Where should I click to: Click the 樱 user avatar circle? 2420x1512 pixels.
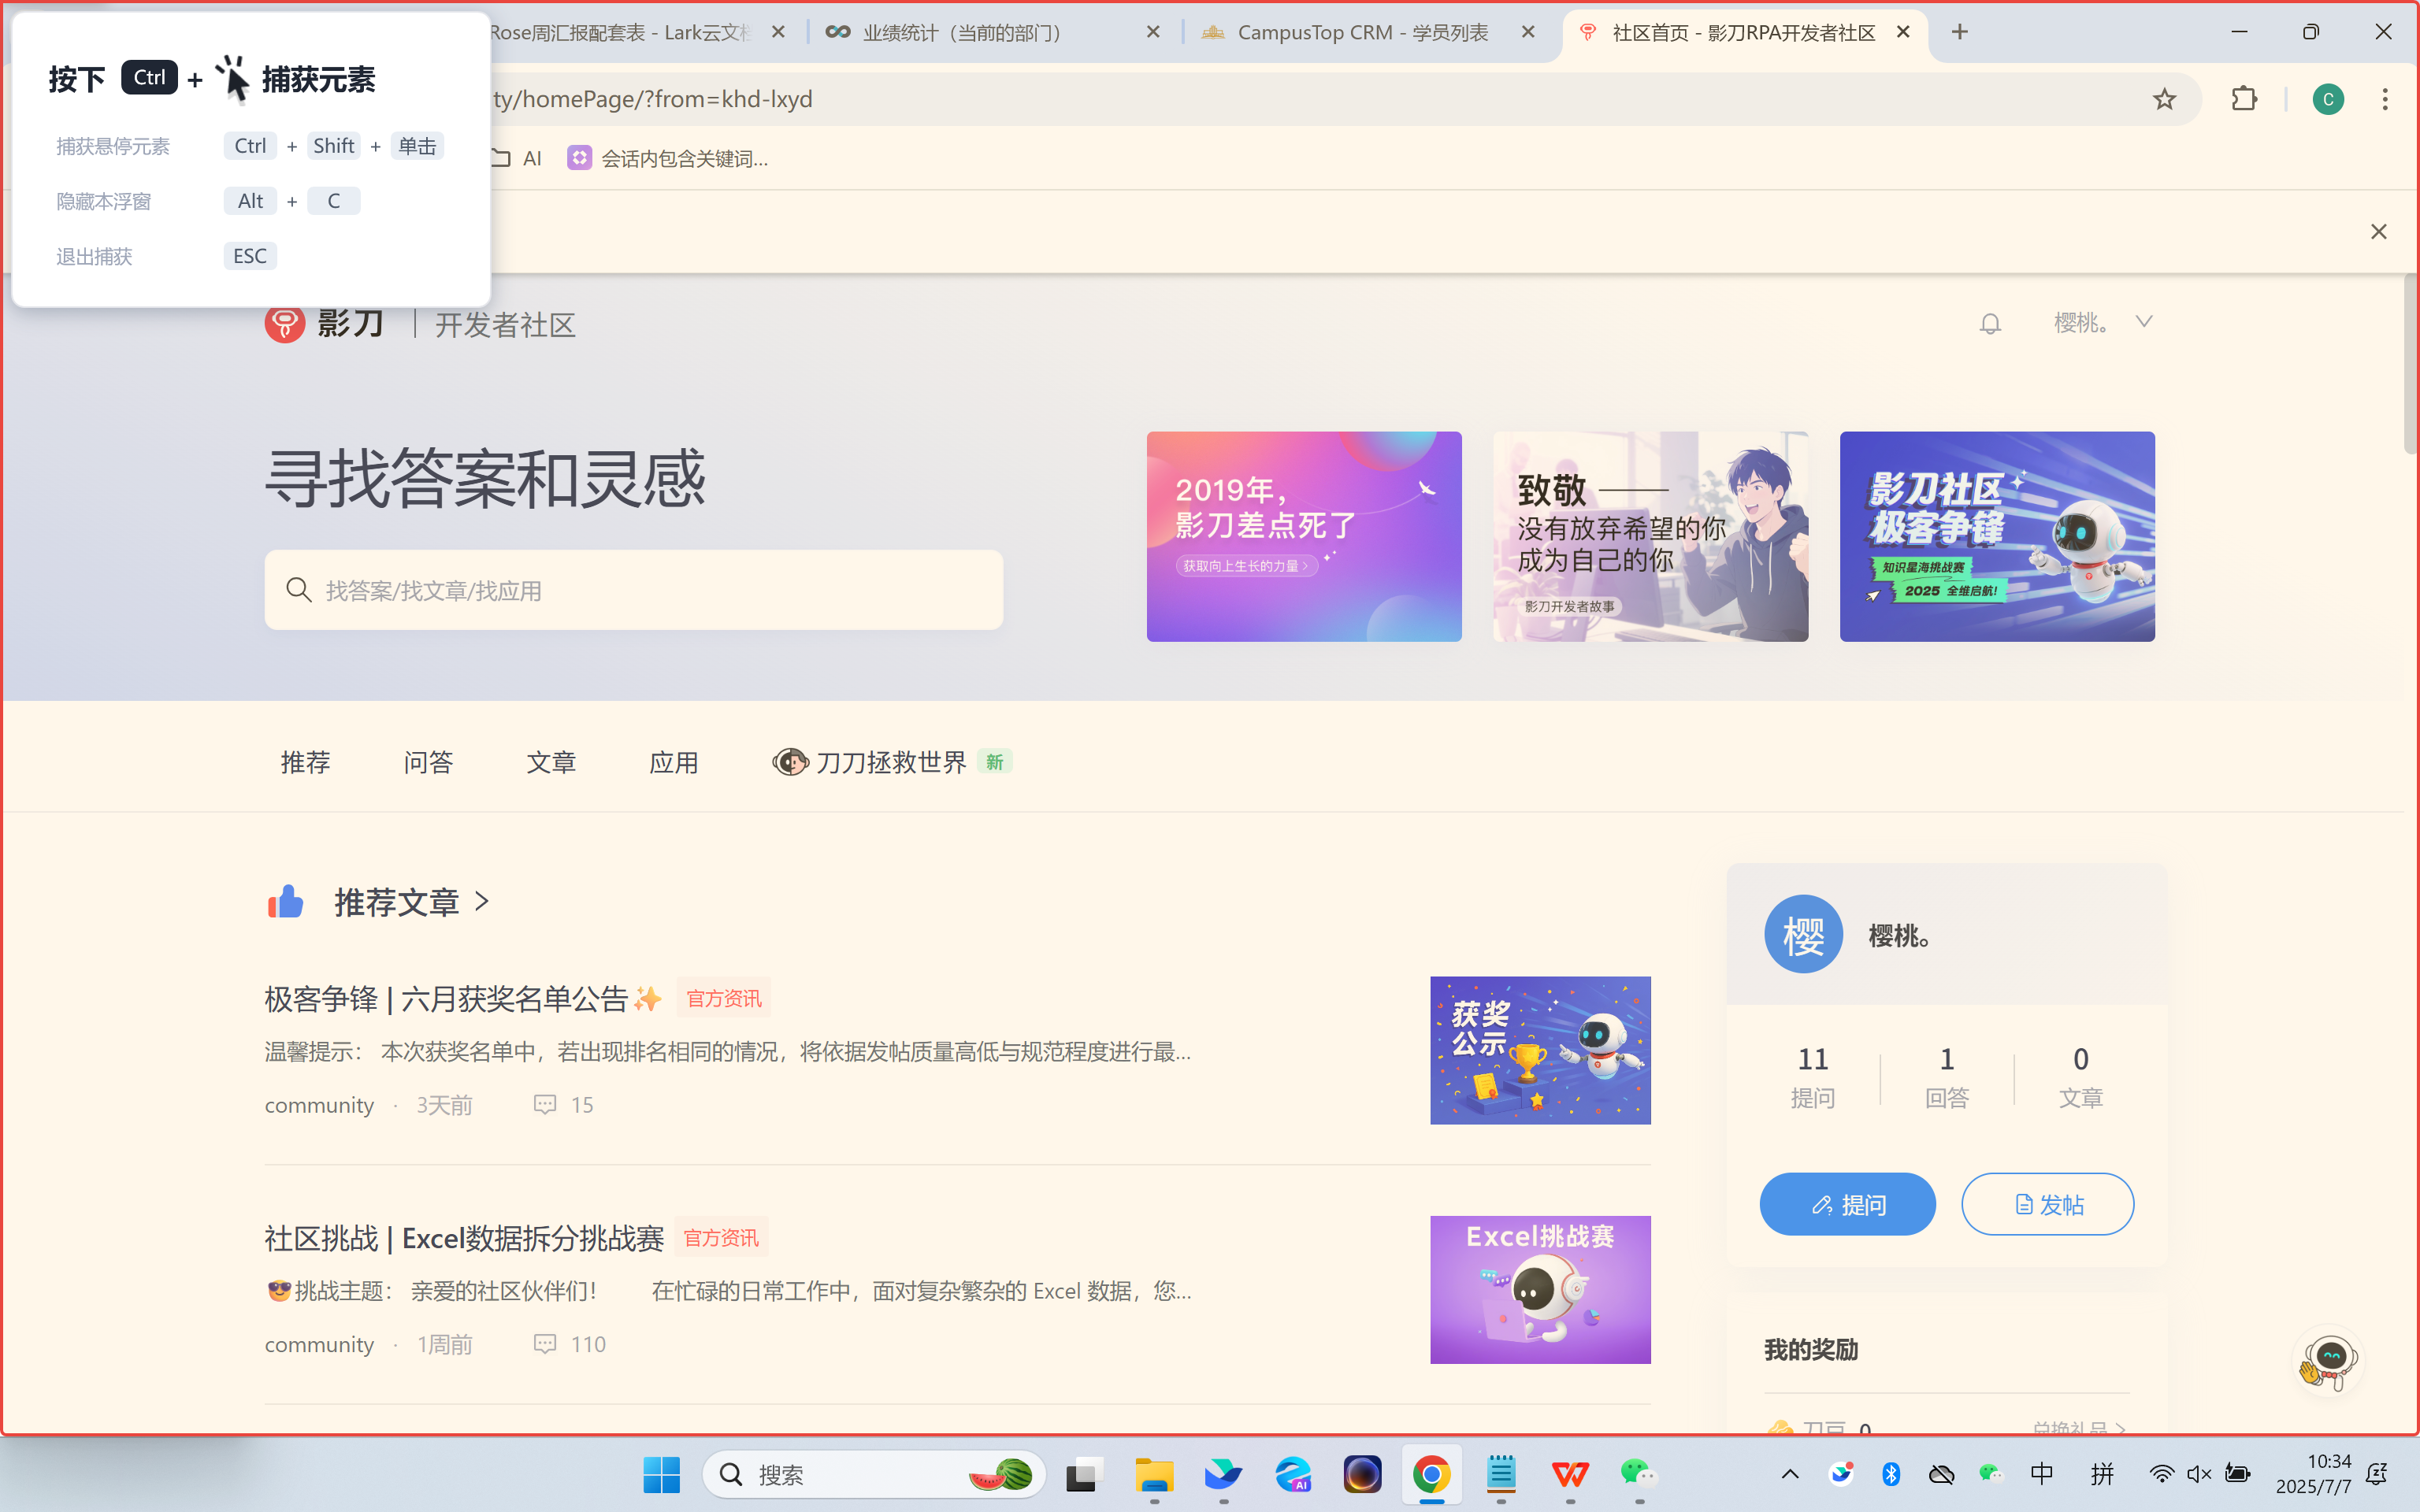(1803, 934)
